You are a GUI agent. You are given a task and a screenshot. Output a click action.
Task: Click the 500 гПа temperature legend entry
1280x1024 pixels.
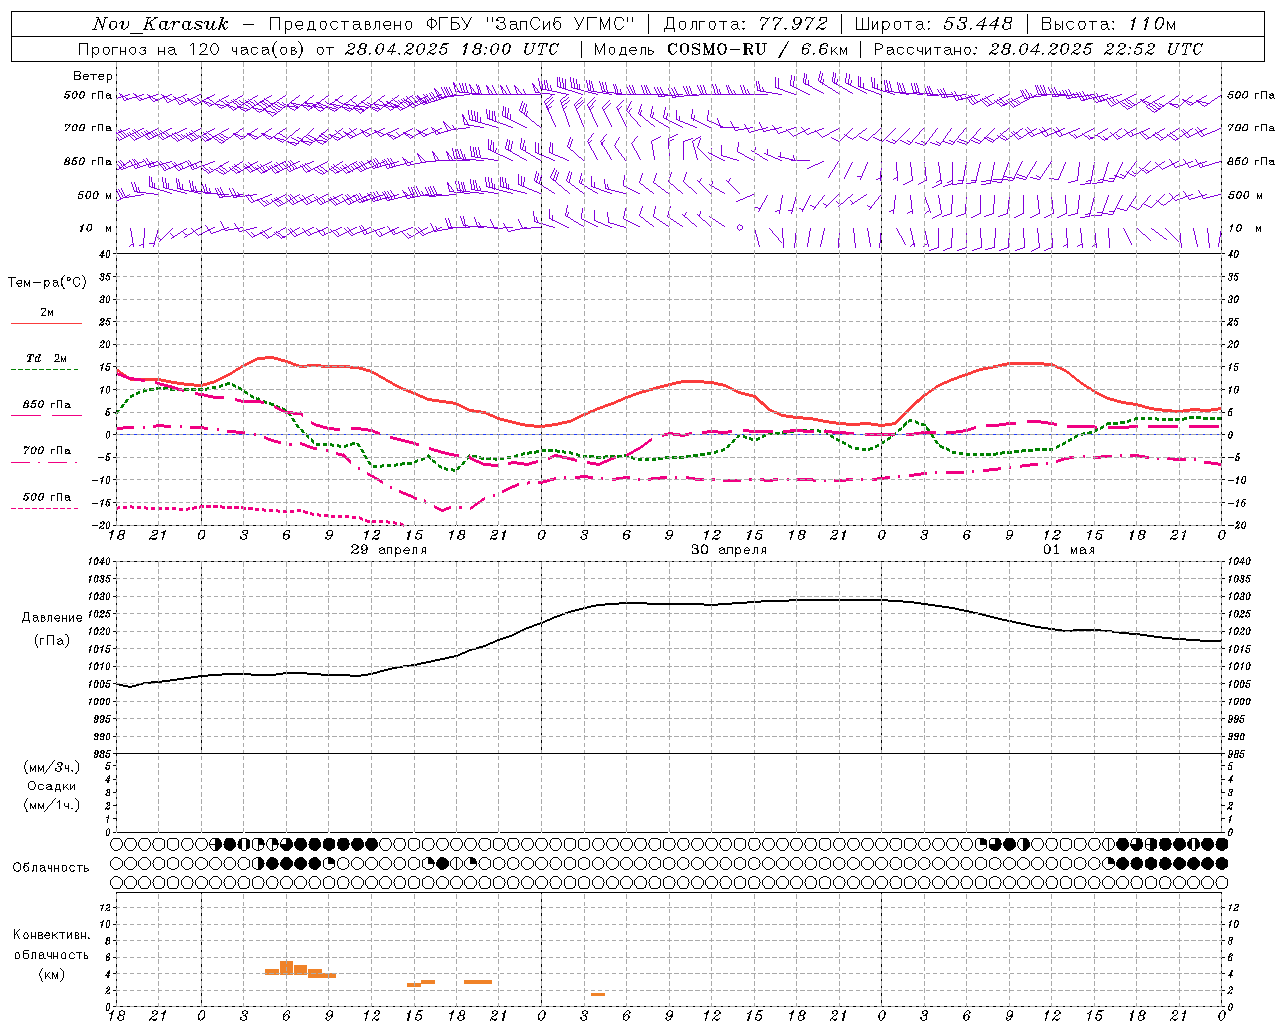pyautogui.click(x=47, y=497)
